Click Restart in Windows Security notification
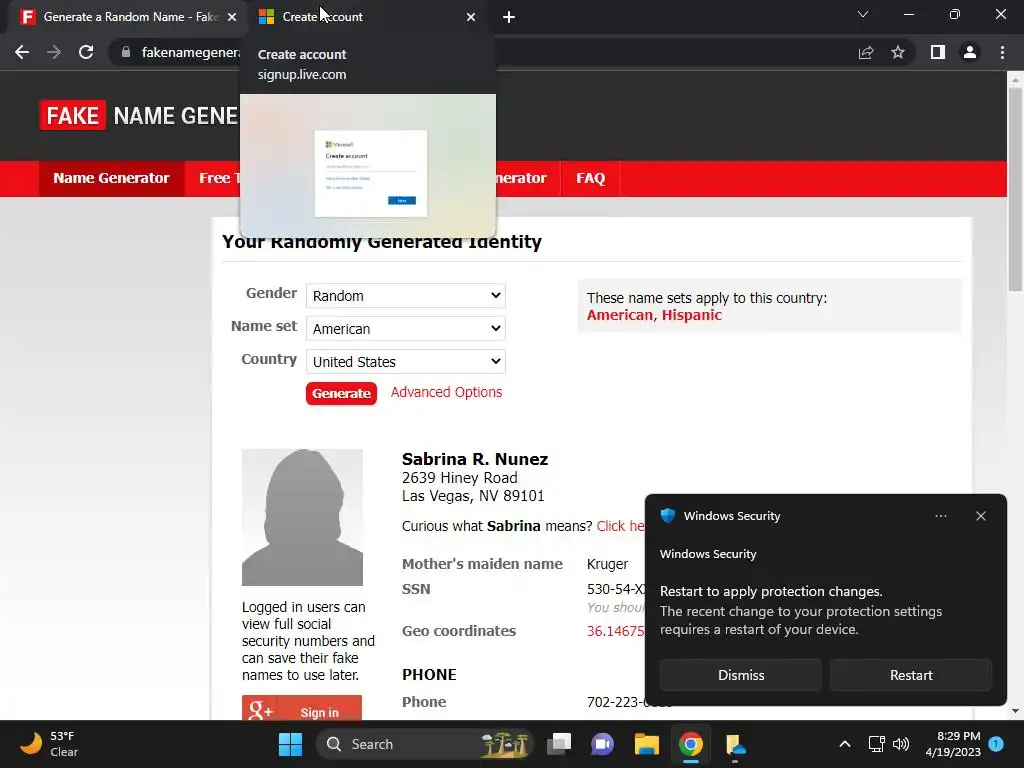This screenshot has width=1024, height=768. click(911, 675)
